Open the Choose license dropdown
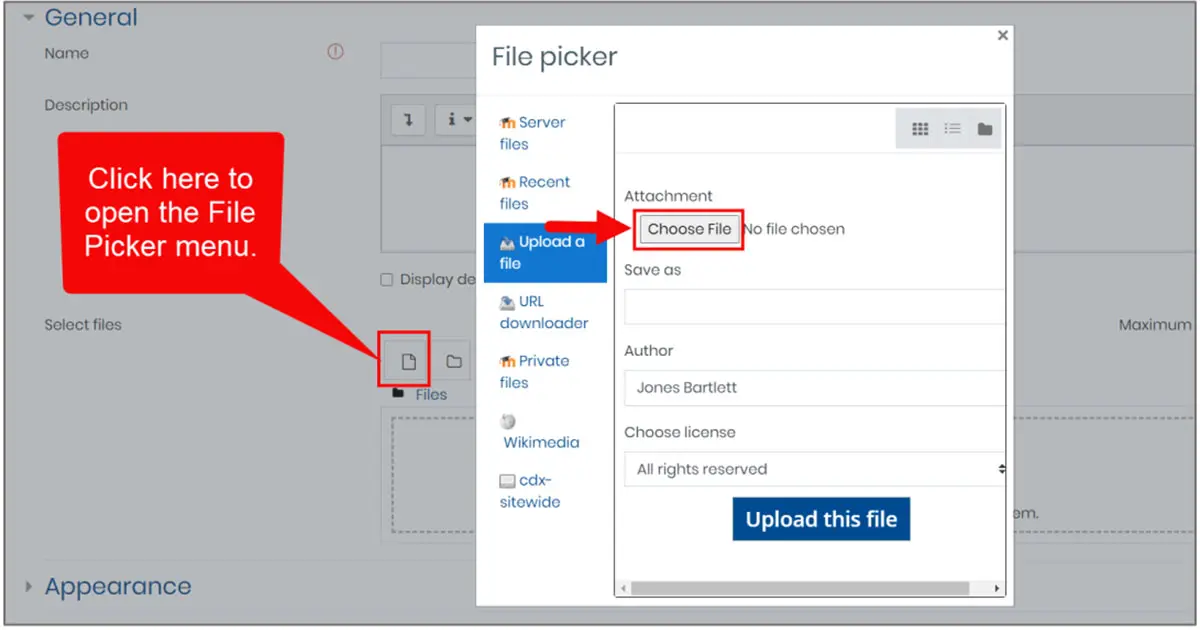 click(x=812, y=469)
